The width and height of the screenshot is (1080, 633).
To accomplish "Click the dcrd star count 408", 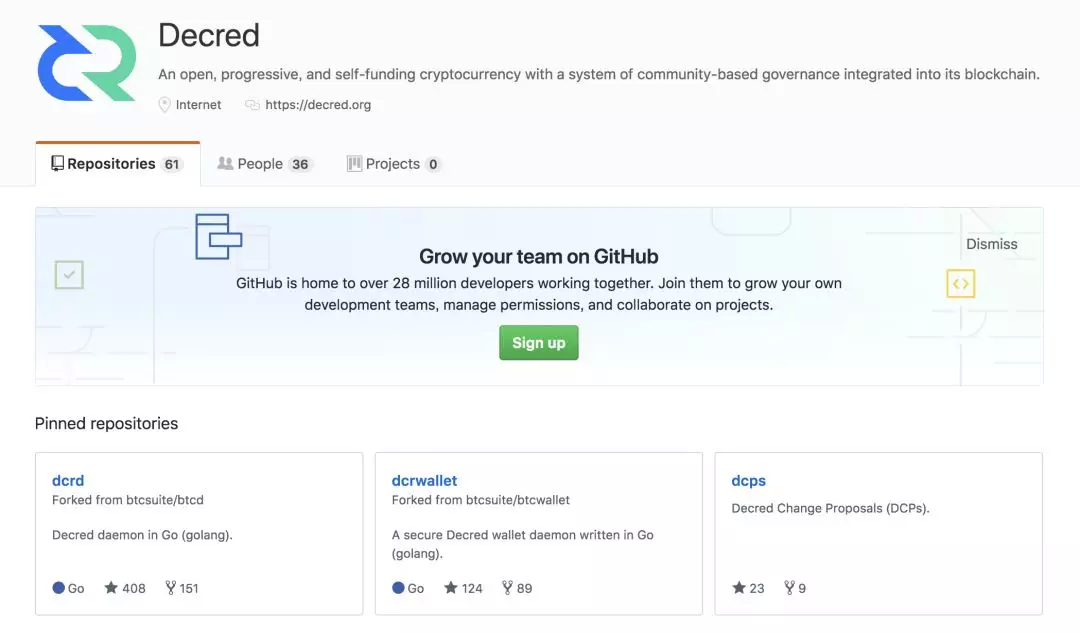I will coord(134,588).
